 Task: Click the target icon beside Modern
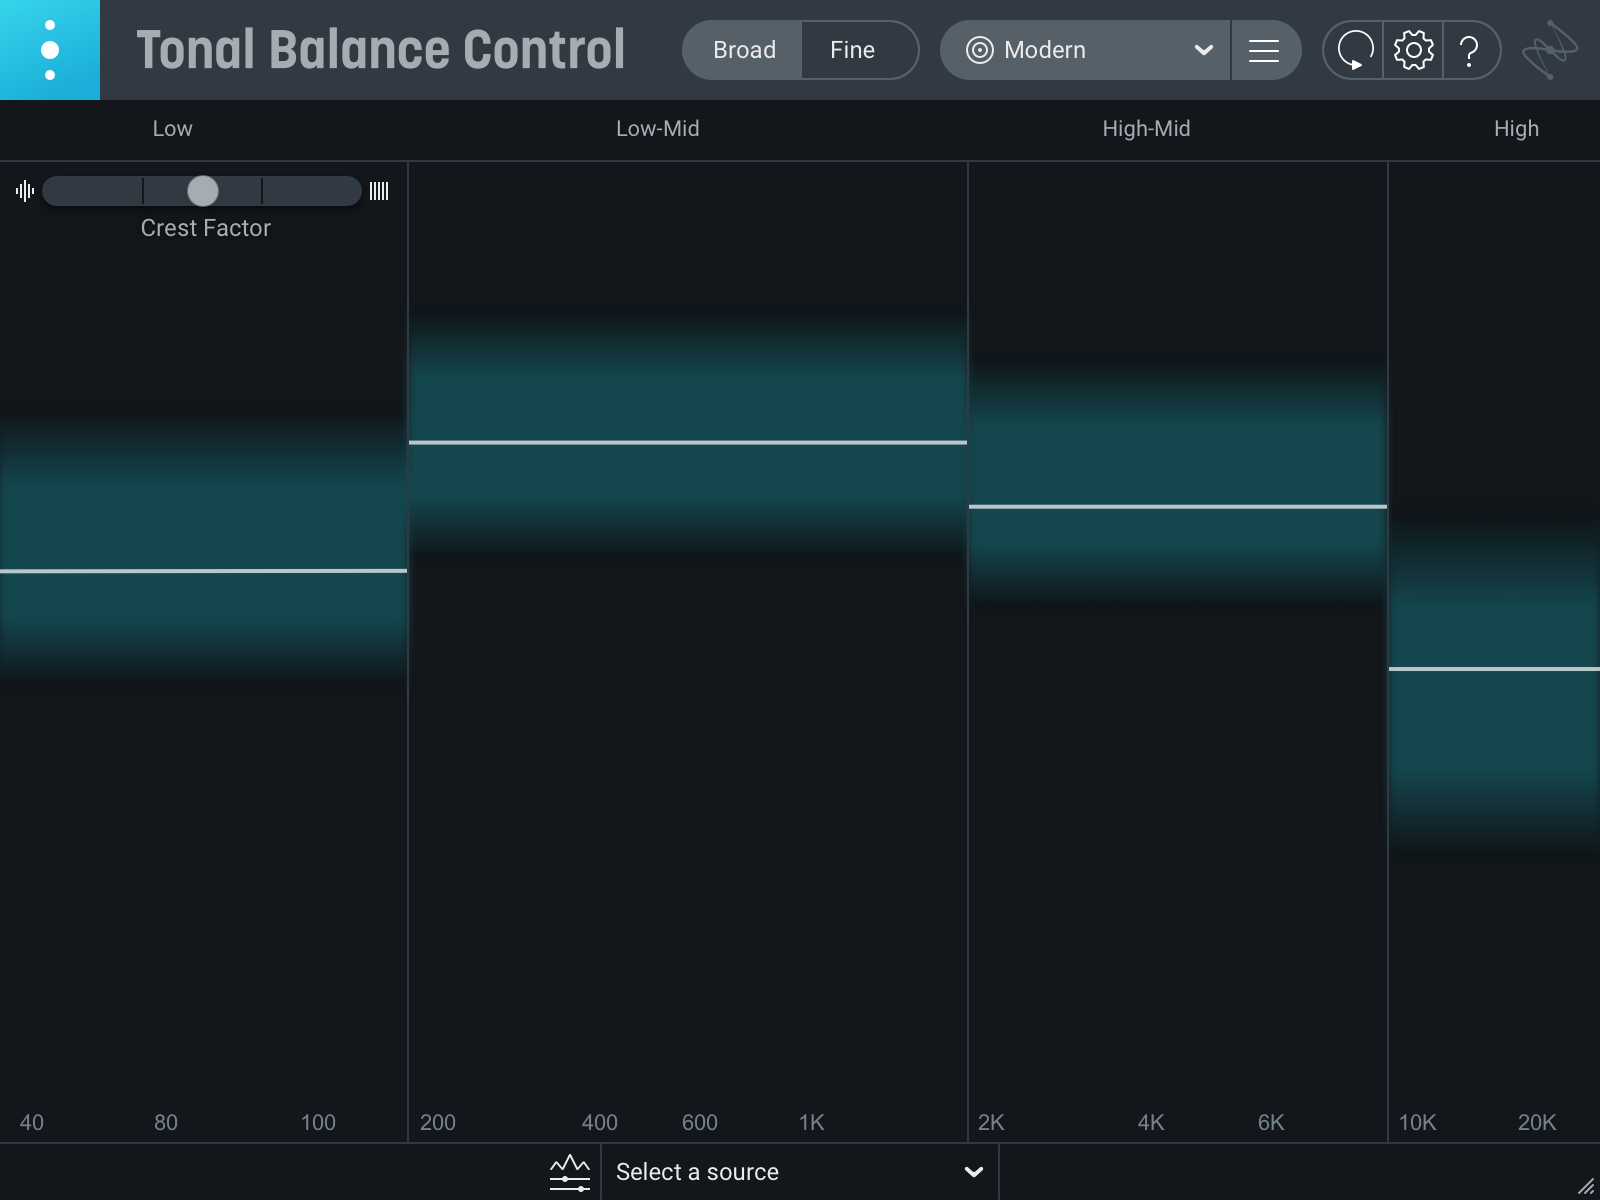[979, 50]
